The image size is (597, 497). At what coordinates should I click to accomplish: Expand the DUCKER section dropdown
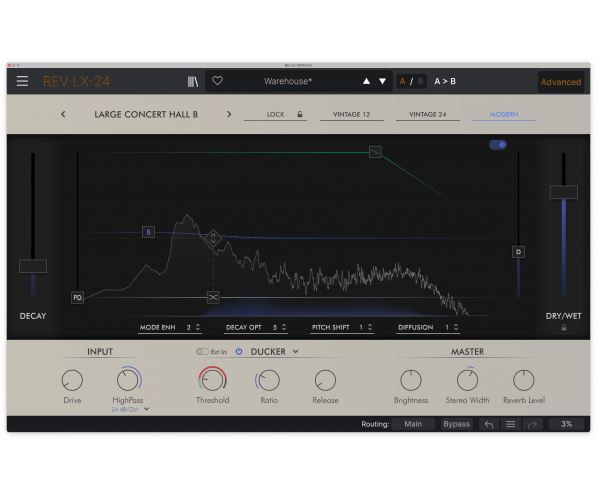point(295,352)
